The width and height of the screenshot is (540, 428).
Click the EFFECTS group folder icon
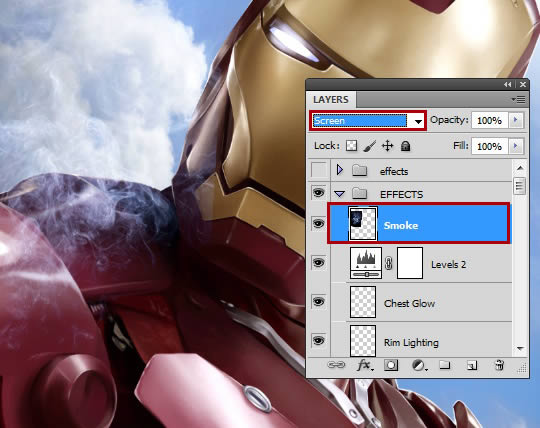[360, 194]
